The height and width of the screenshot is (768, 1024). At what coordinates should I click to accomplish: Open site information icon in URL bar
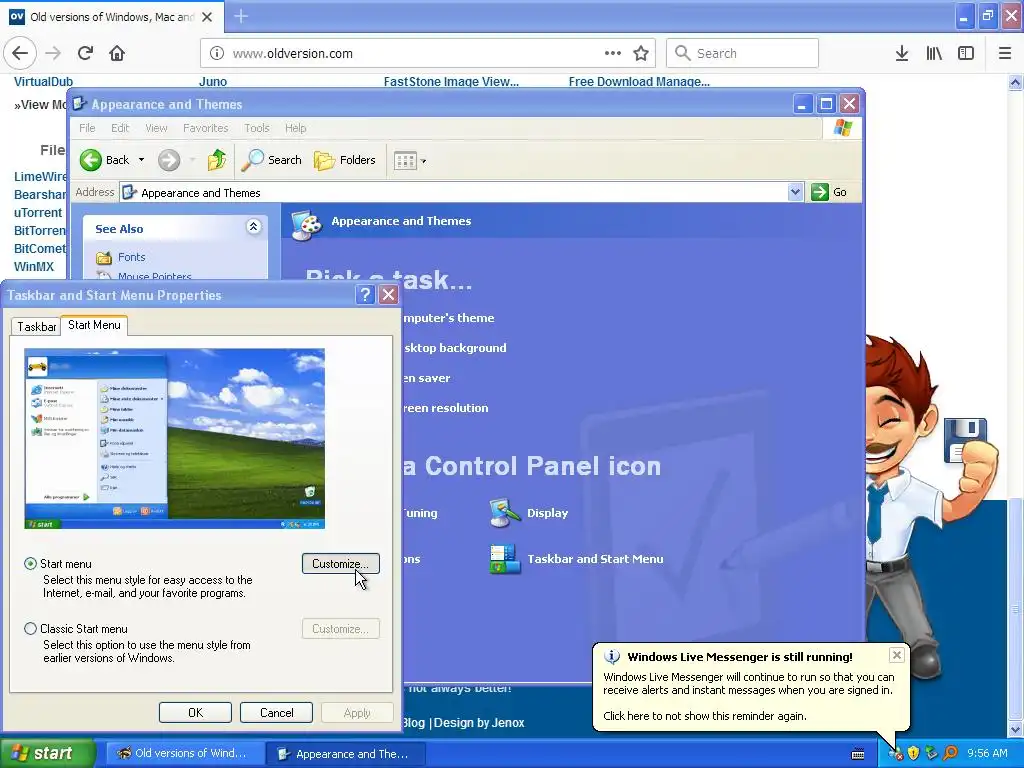pos(216,54)
